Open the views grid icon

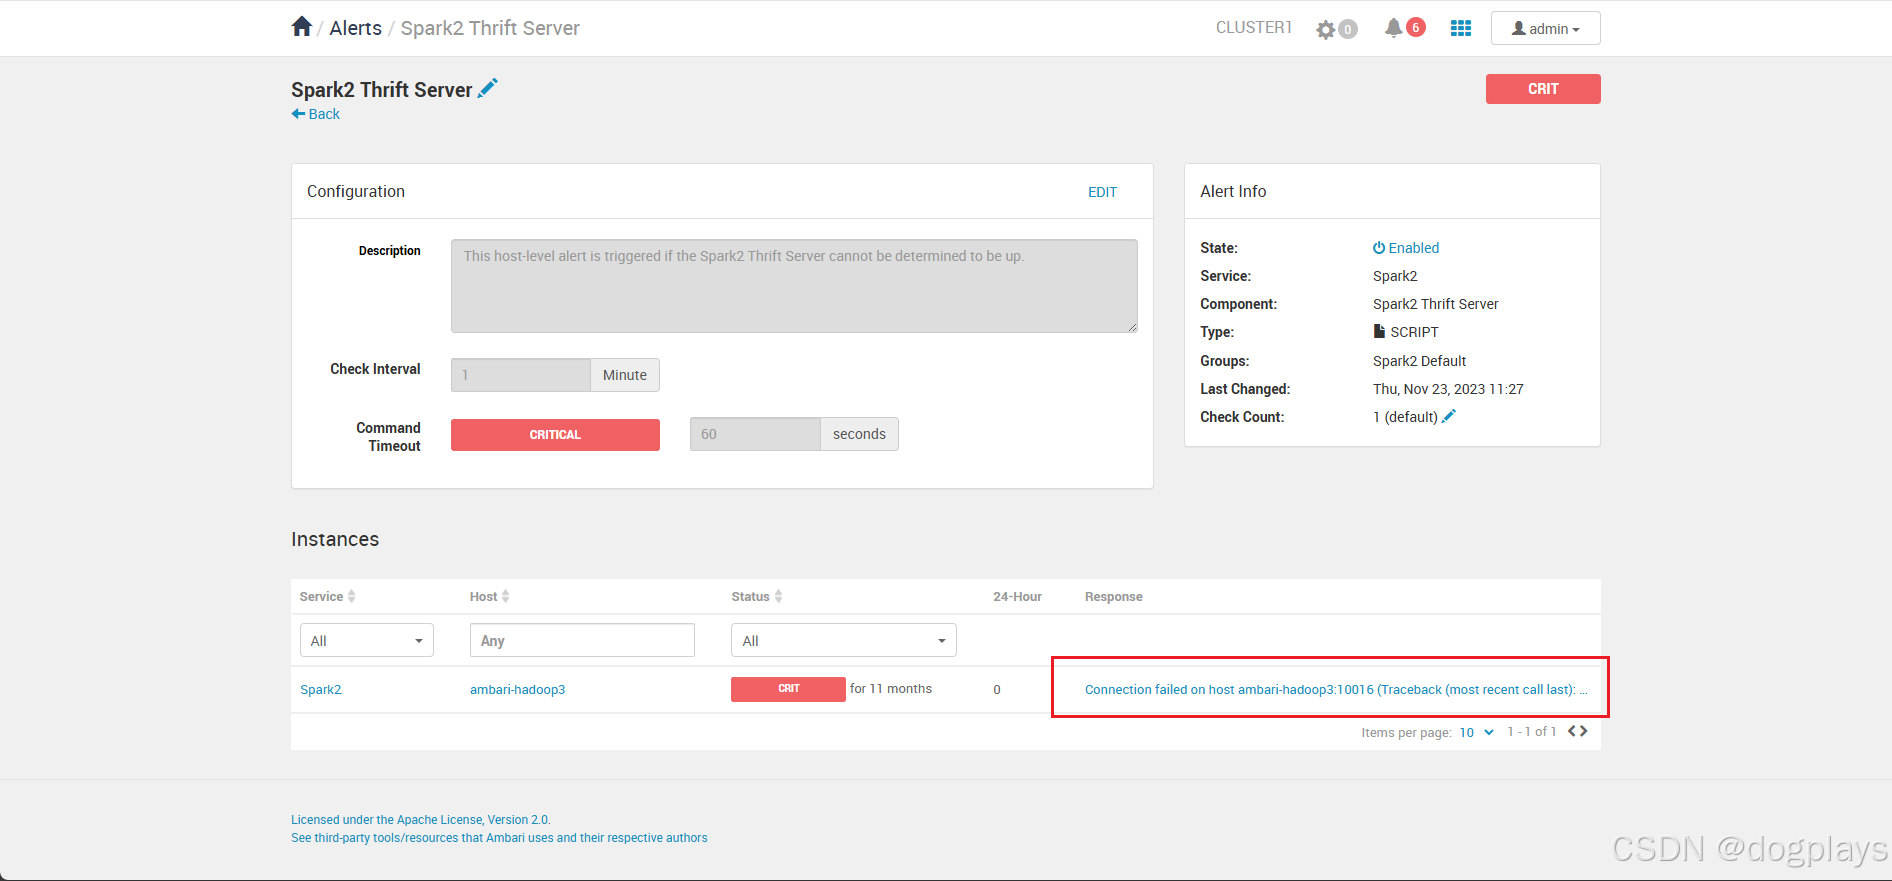click(1460, 28)
